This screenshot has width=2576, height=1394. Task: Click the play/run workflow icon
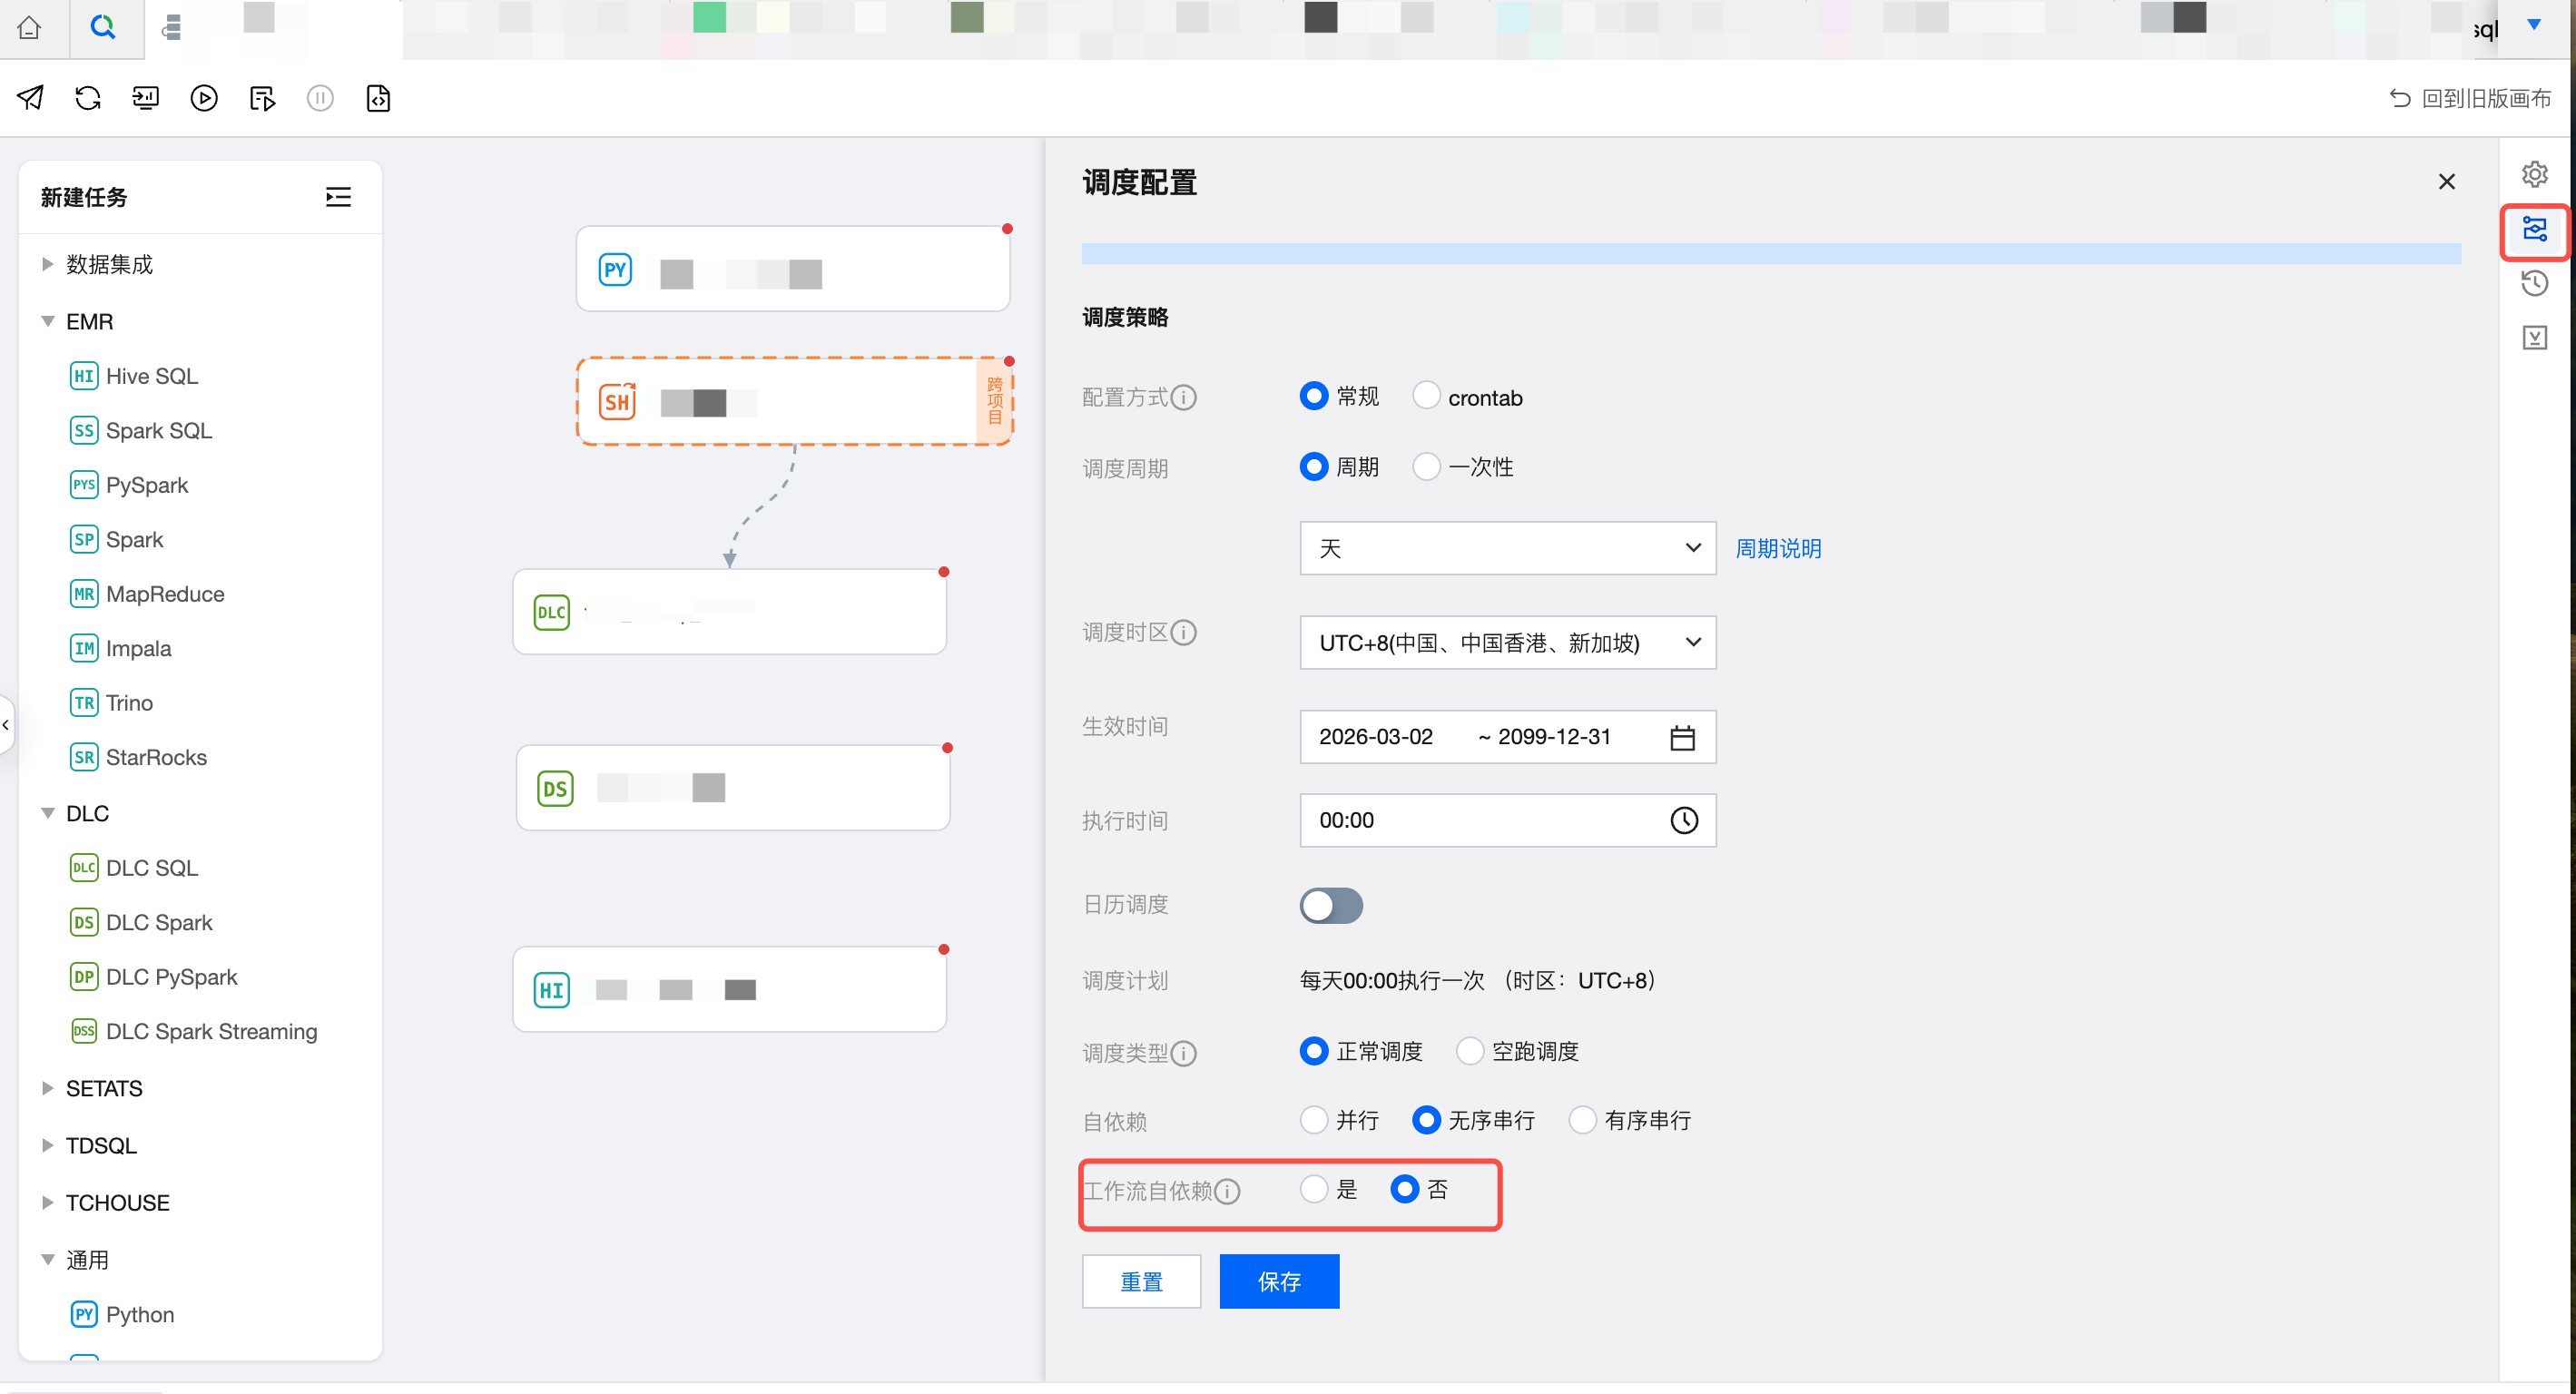204,98
